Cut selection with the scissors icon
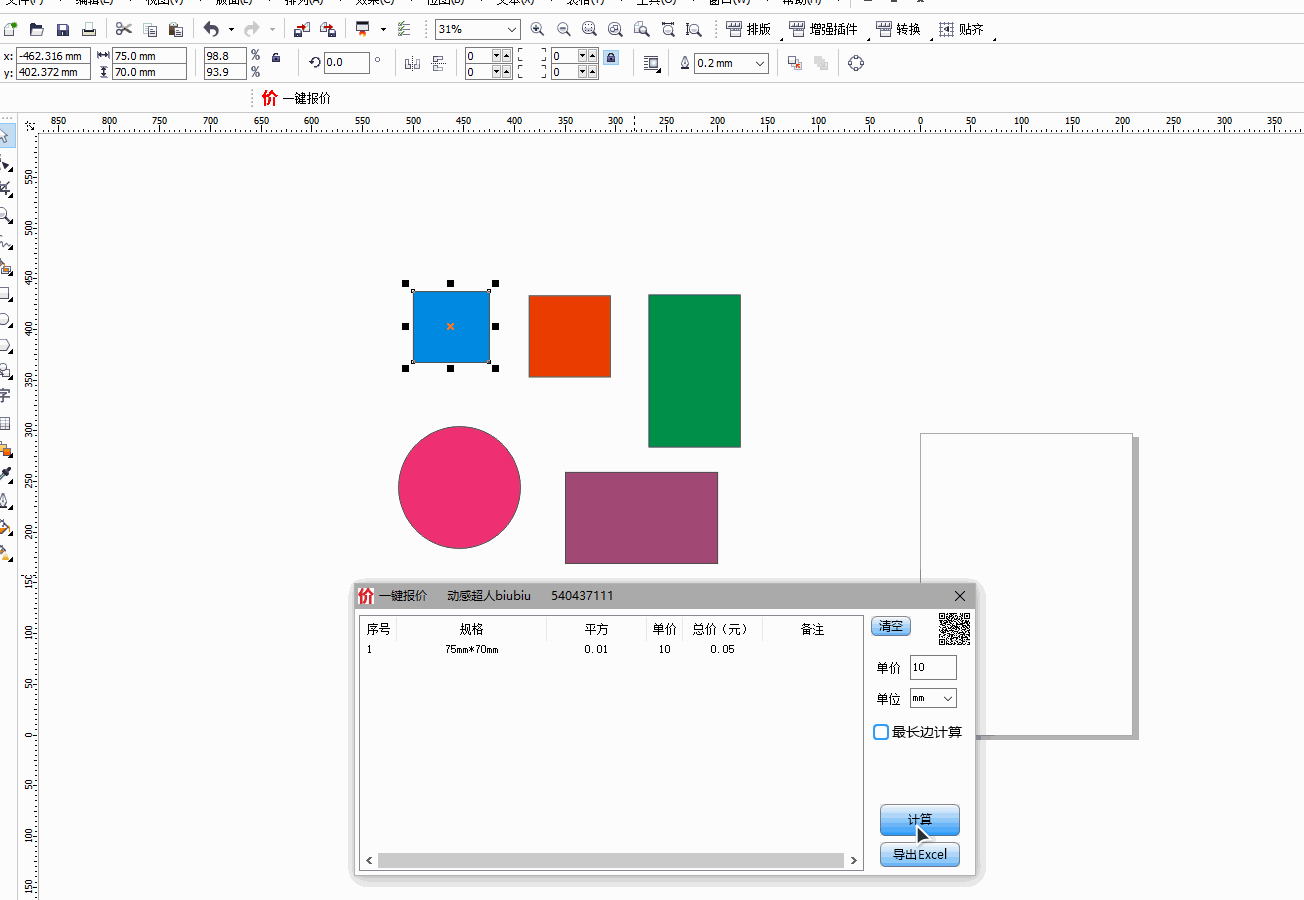The height and width of the screenshot is (900, 1304). coord(124,29)
